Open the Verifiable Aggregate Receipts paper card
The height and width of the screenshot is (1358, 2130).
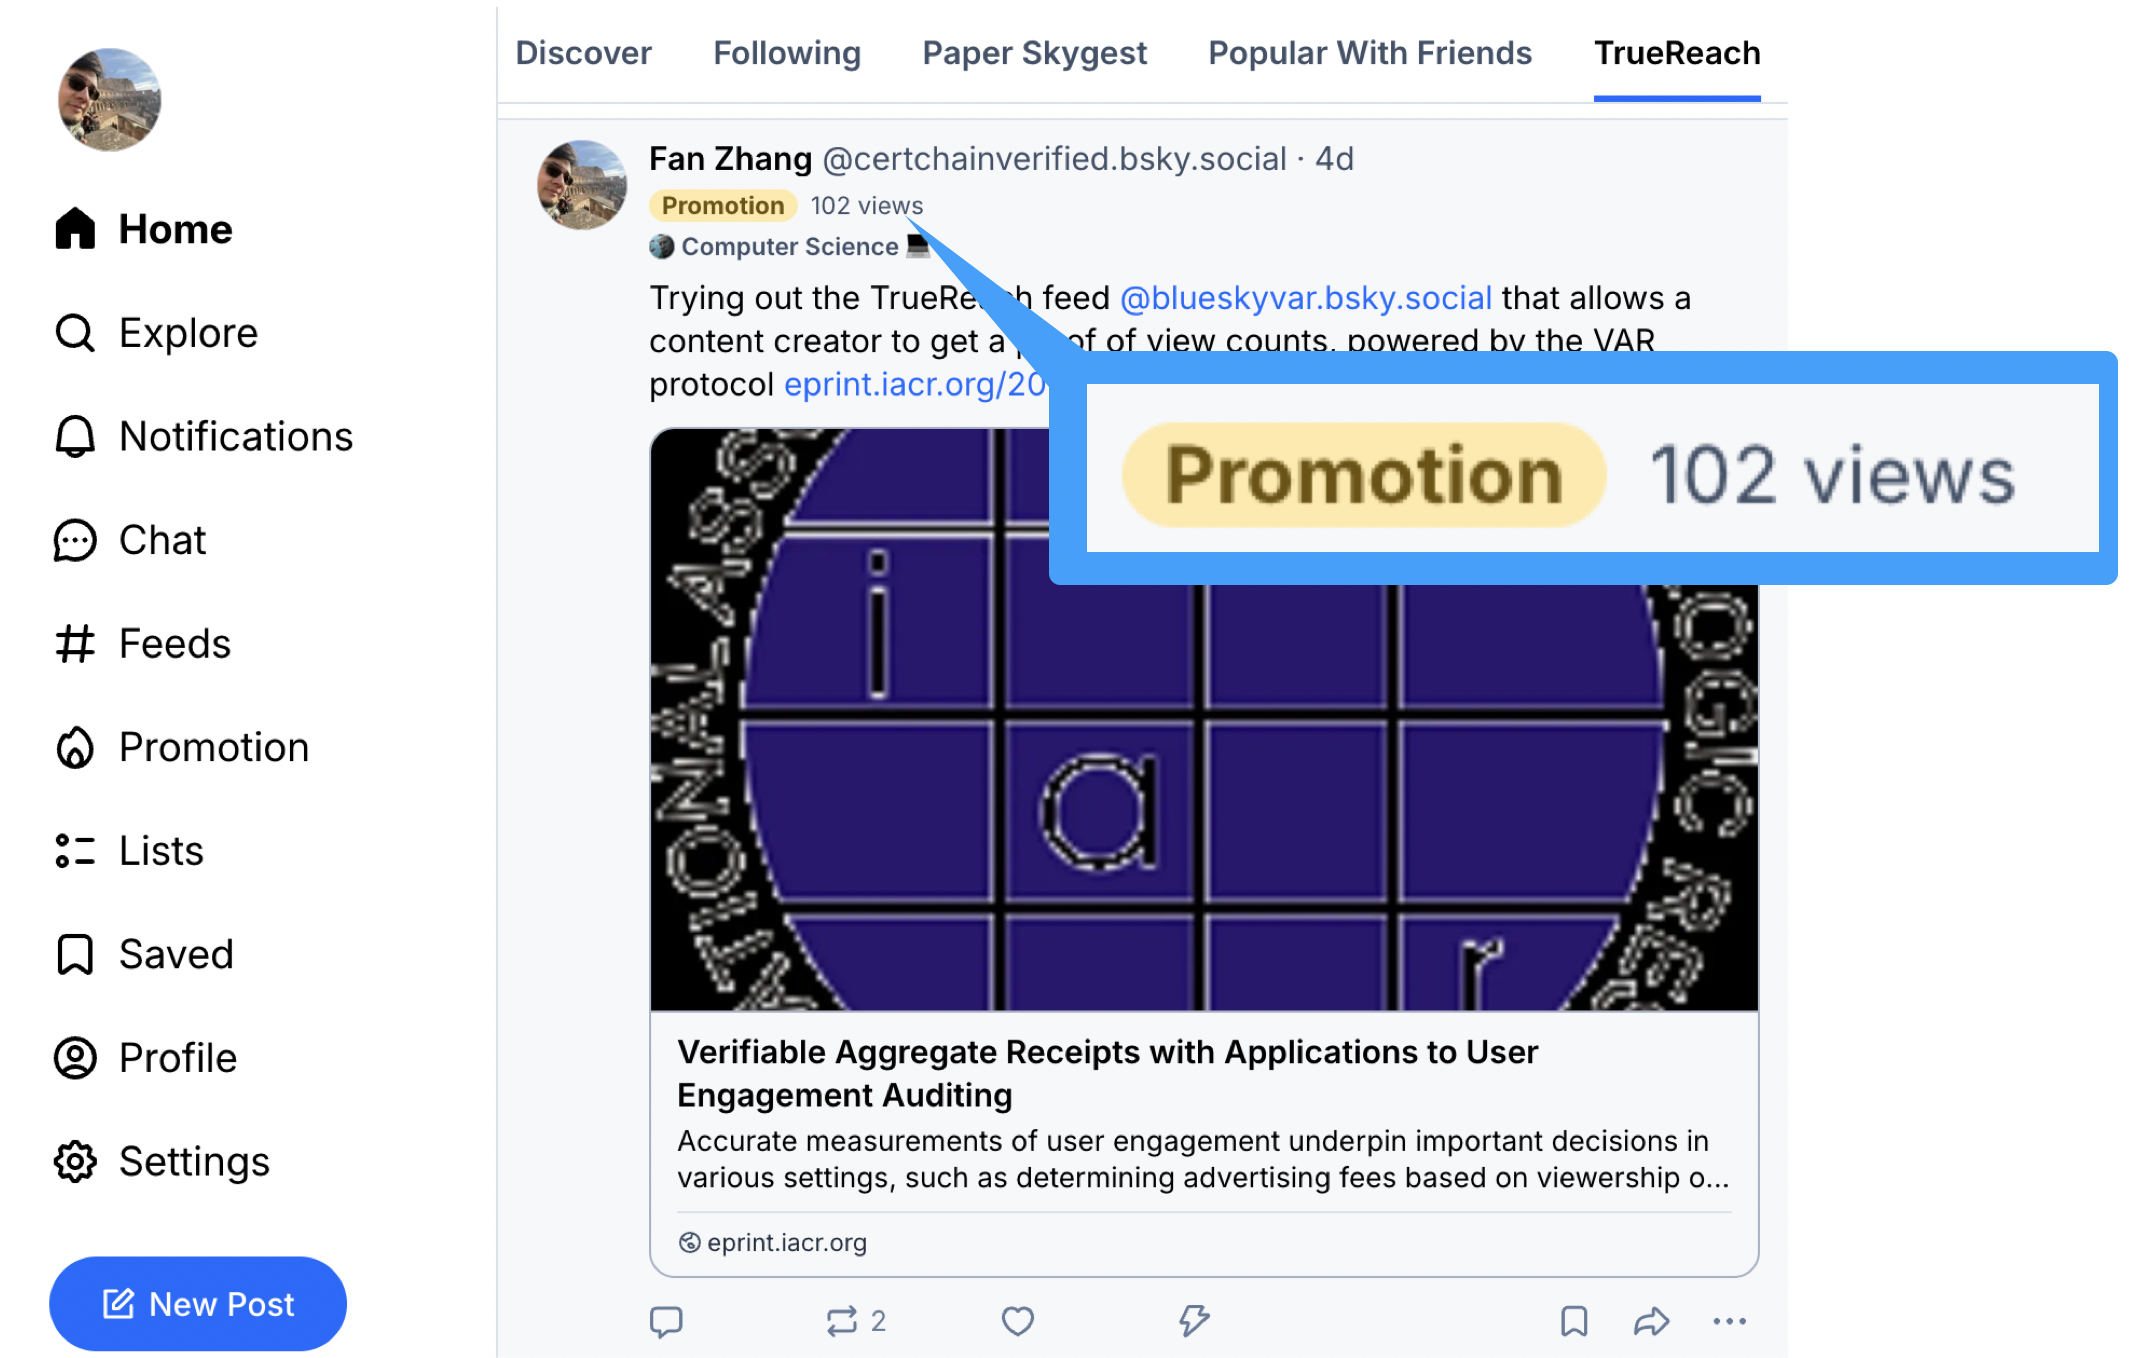[1107, 1073]
